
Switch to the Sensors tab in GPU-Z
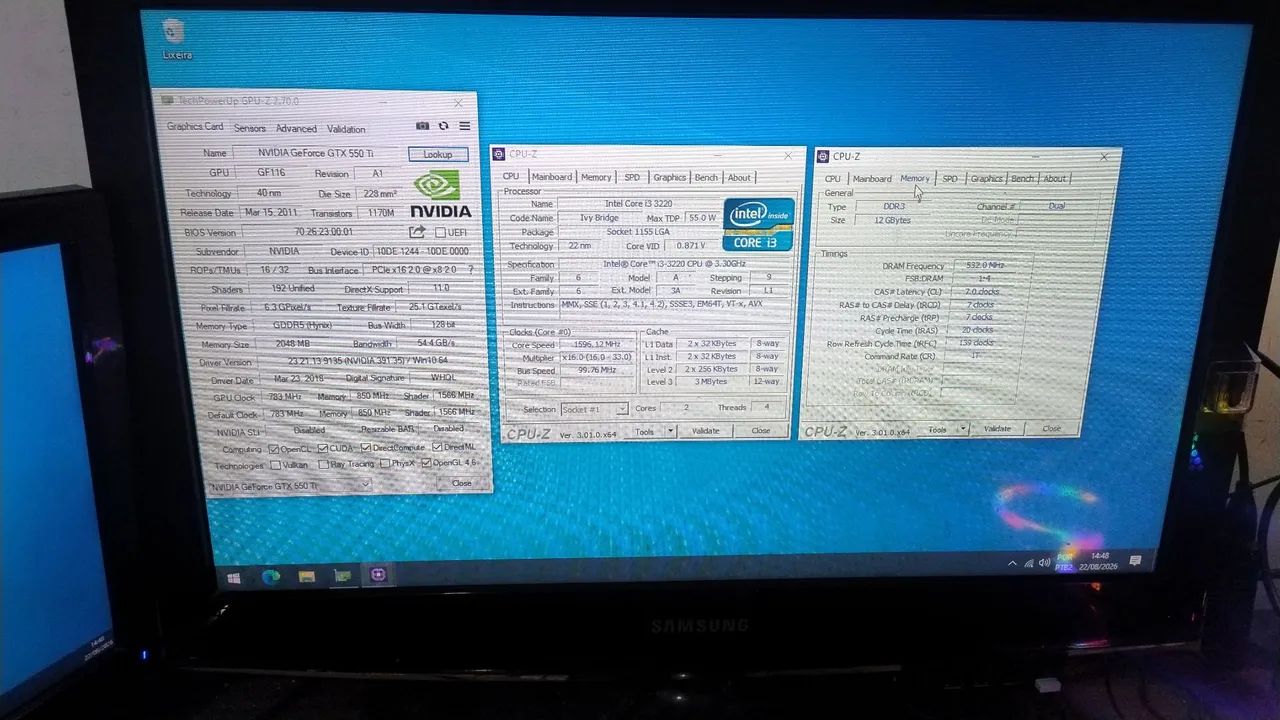point(250,128)
